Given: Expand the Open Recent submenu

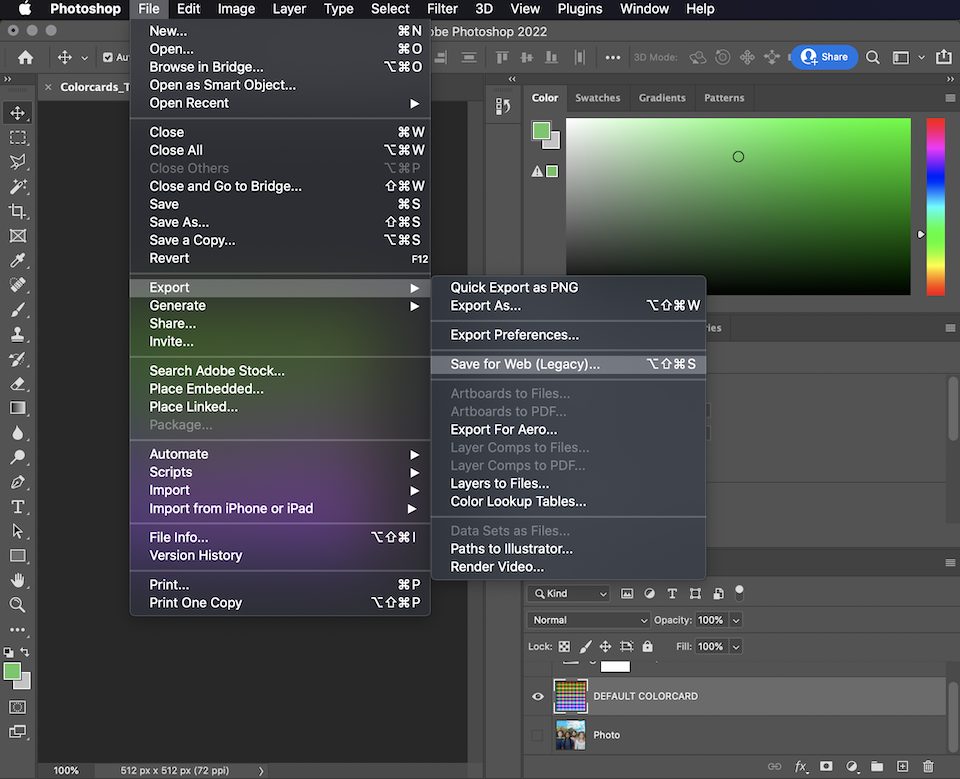Looking at the screenshot, I should tap(280, 103).
